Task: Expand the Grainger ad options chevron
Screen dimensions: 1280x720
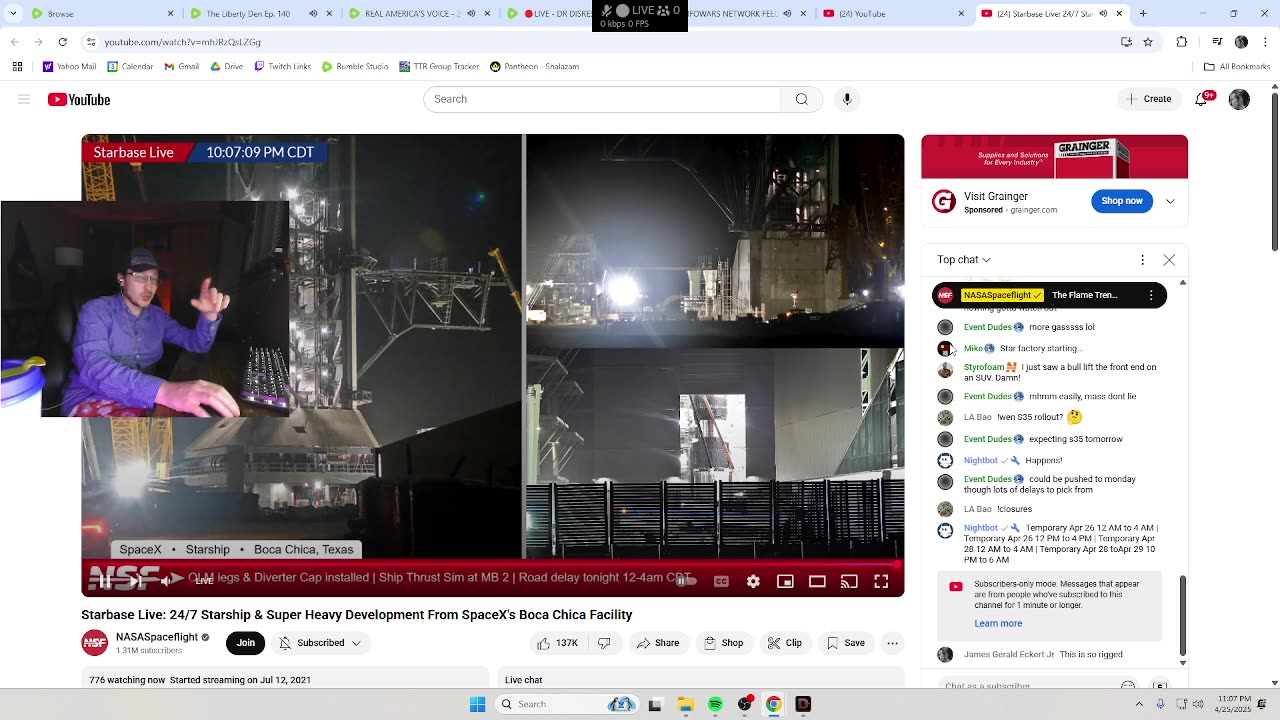Action: point(1170,201)
